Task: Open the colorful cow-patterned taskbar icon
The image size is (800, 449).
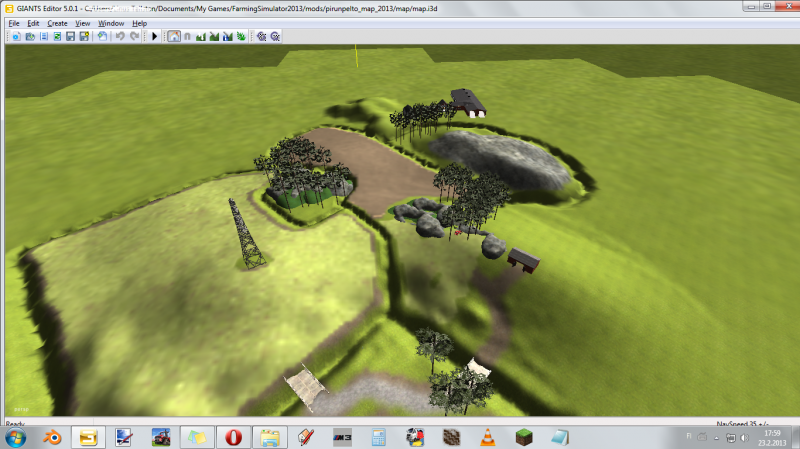Action: coord(415,438)
